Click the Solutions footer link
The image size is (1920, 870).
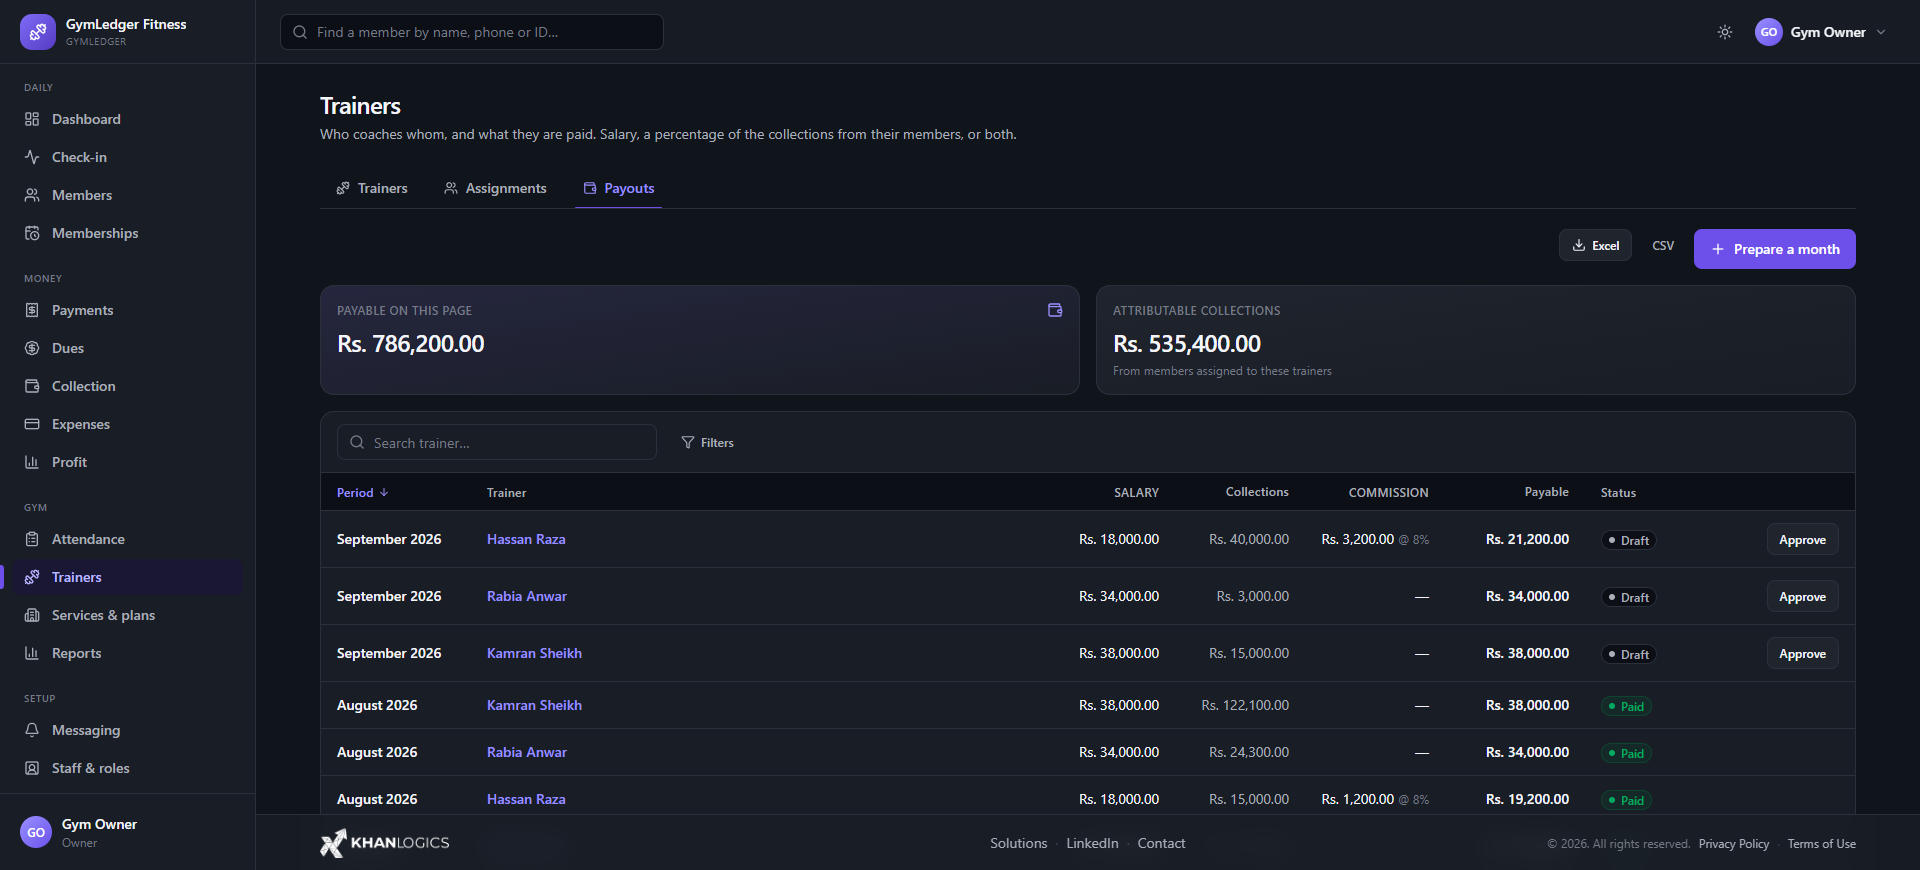coord(1019,843)
